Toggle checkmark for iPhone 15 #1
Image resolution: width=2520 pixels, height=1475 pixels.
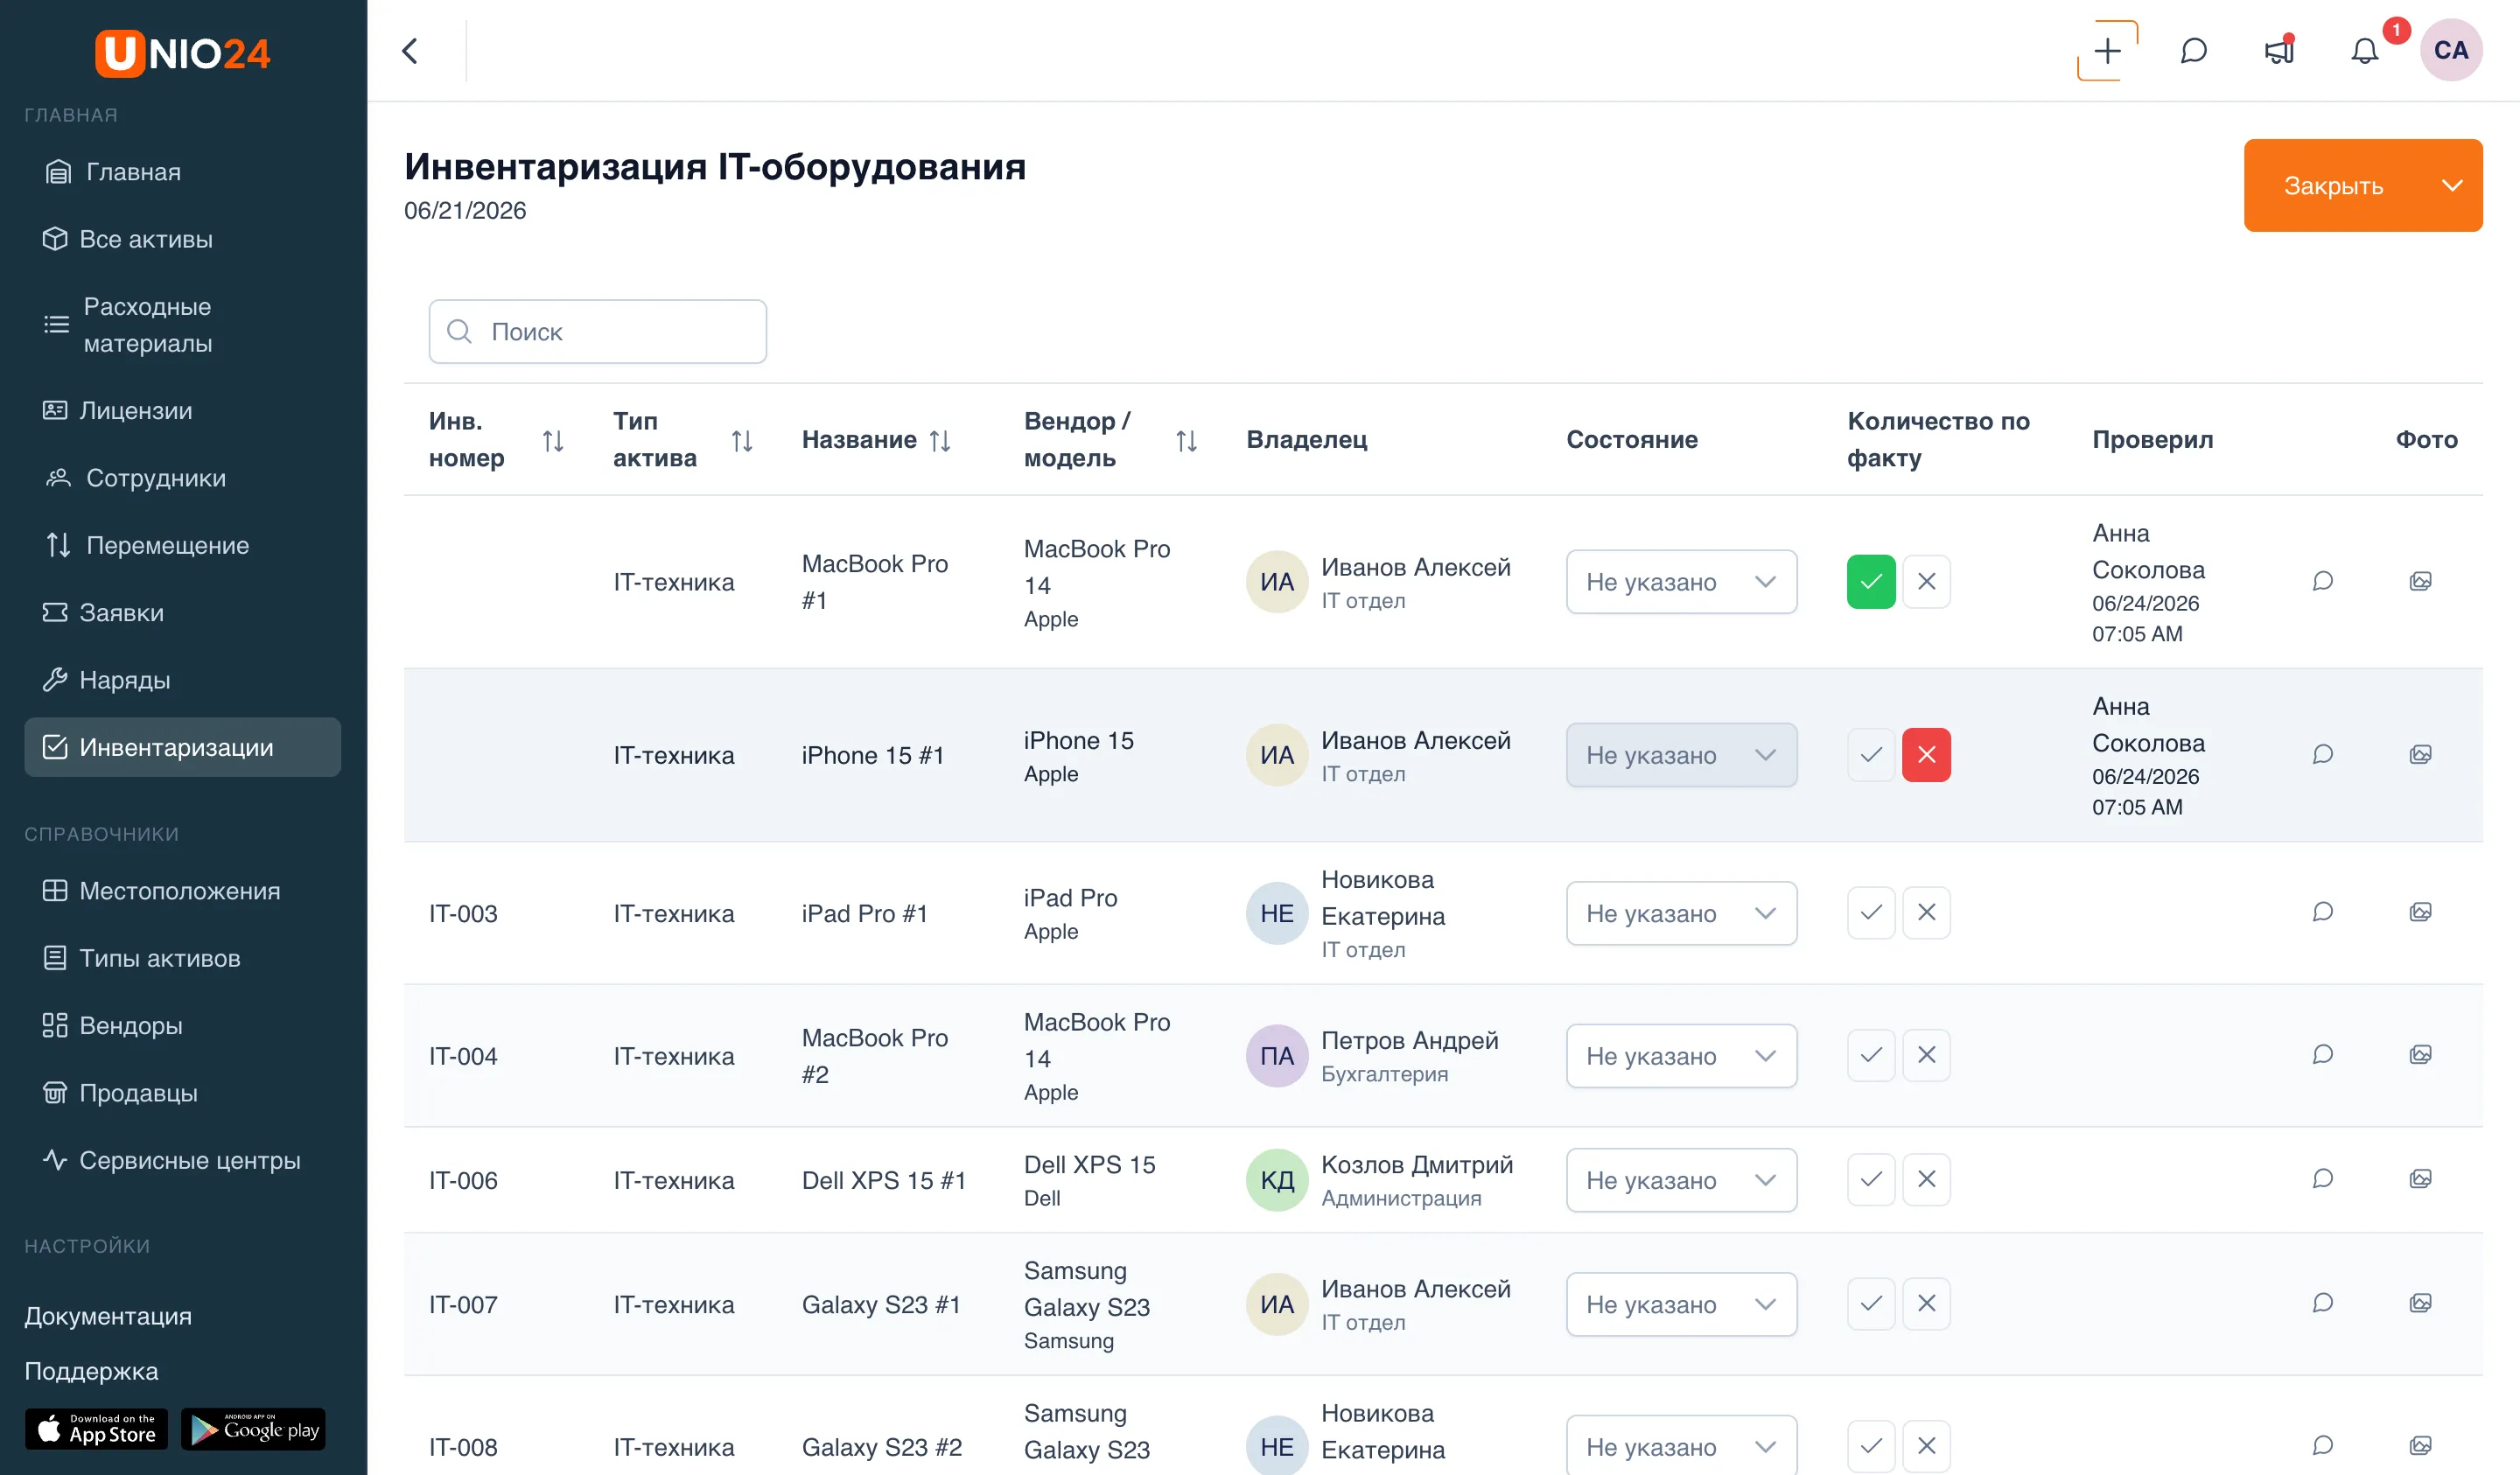1871,754
